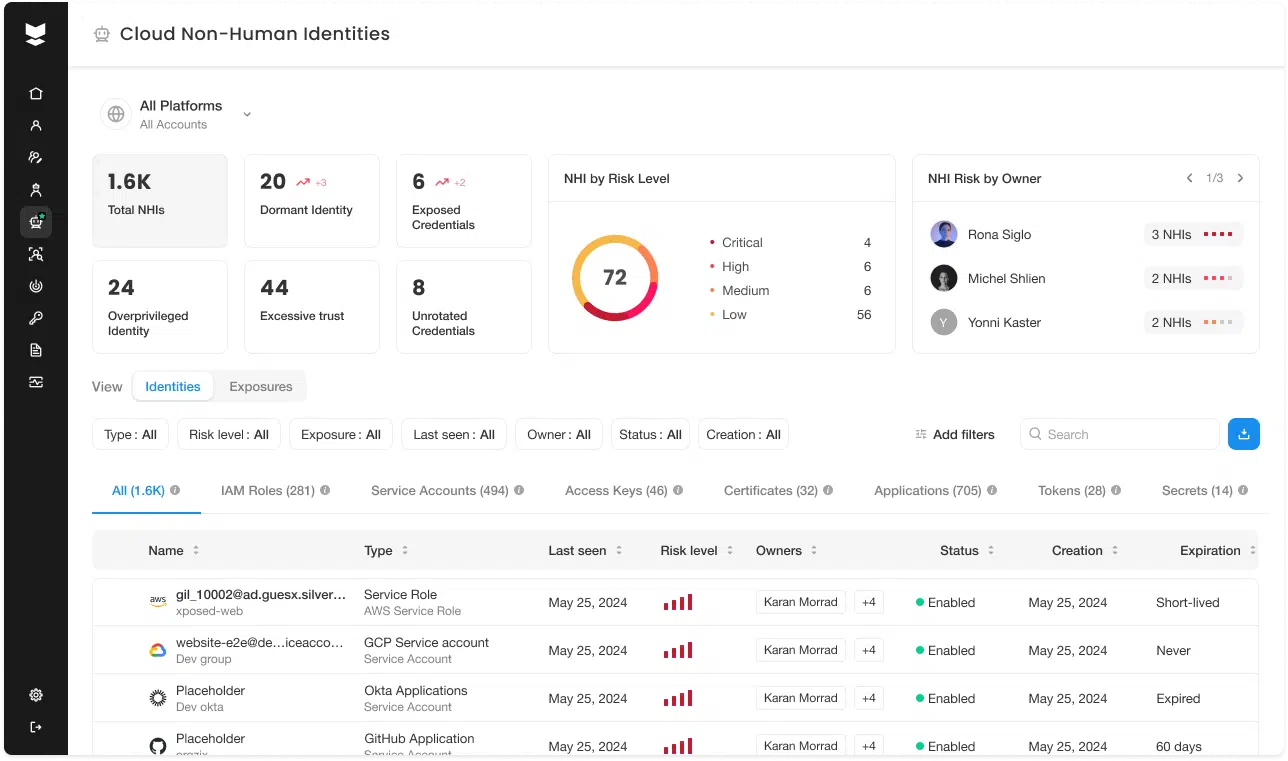Click info icon next to IAM Roles tab
The image size is (1288, 761).
[x=325, y=491]
